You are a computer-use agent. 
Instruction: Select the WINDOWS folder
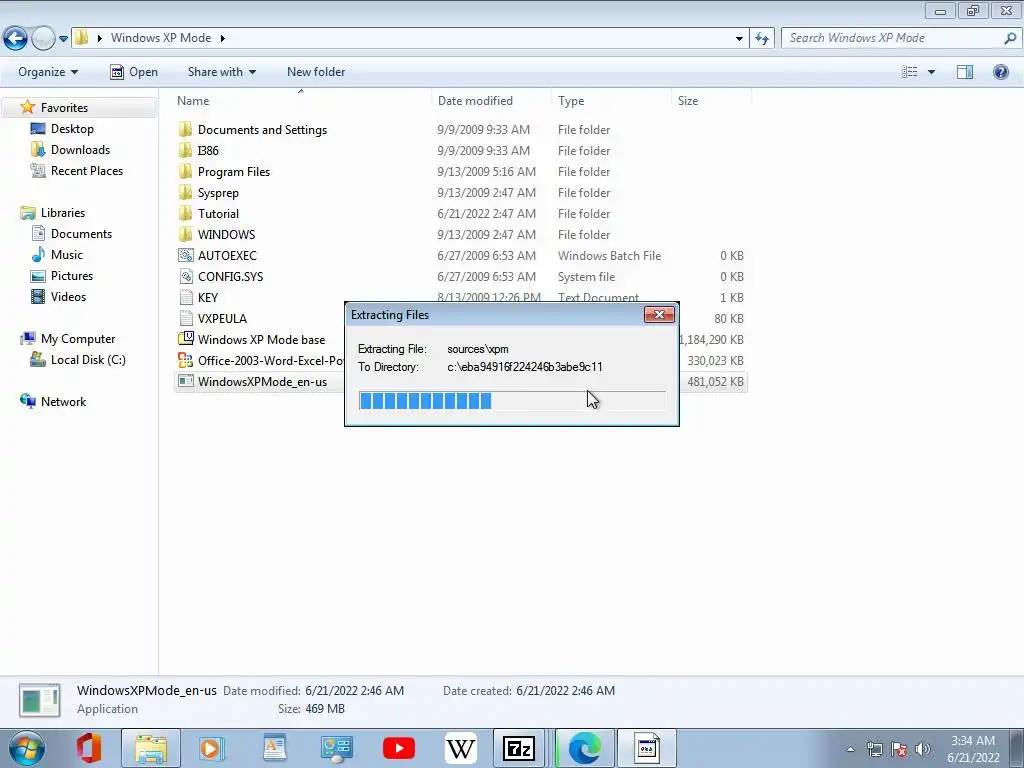pos(227,234)
